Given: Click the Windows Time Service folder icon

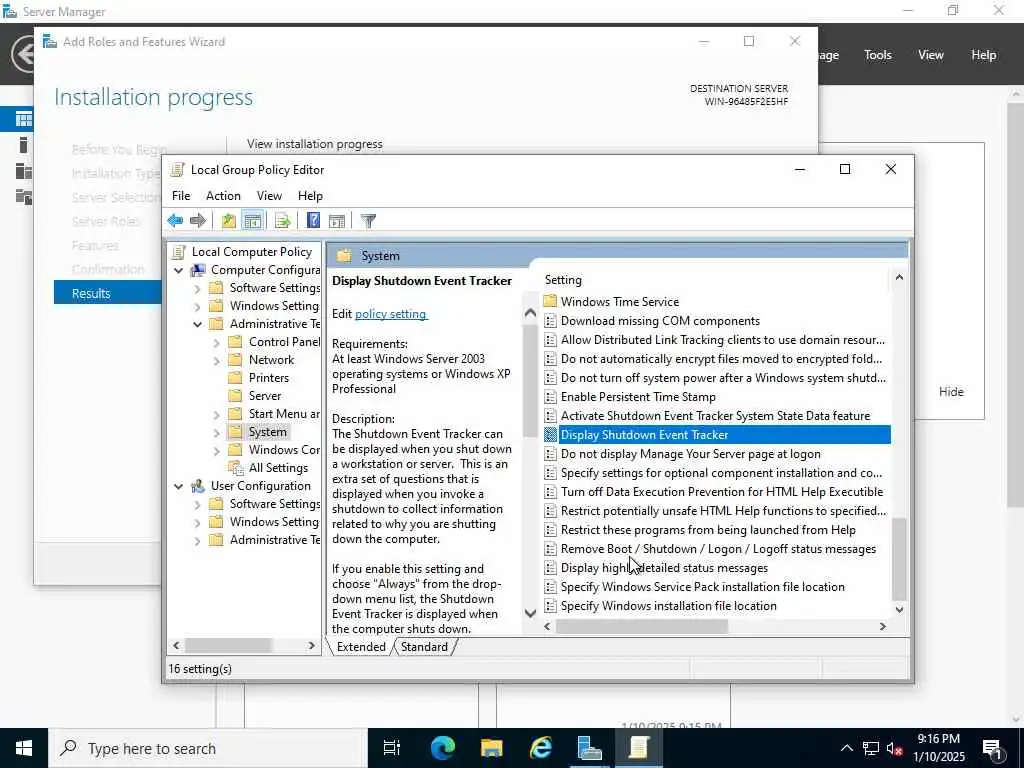Looking at the screenshot, I should click(551, 301).
